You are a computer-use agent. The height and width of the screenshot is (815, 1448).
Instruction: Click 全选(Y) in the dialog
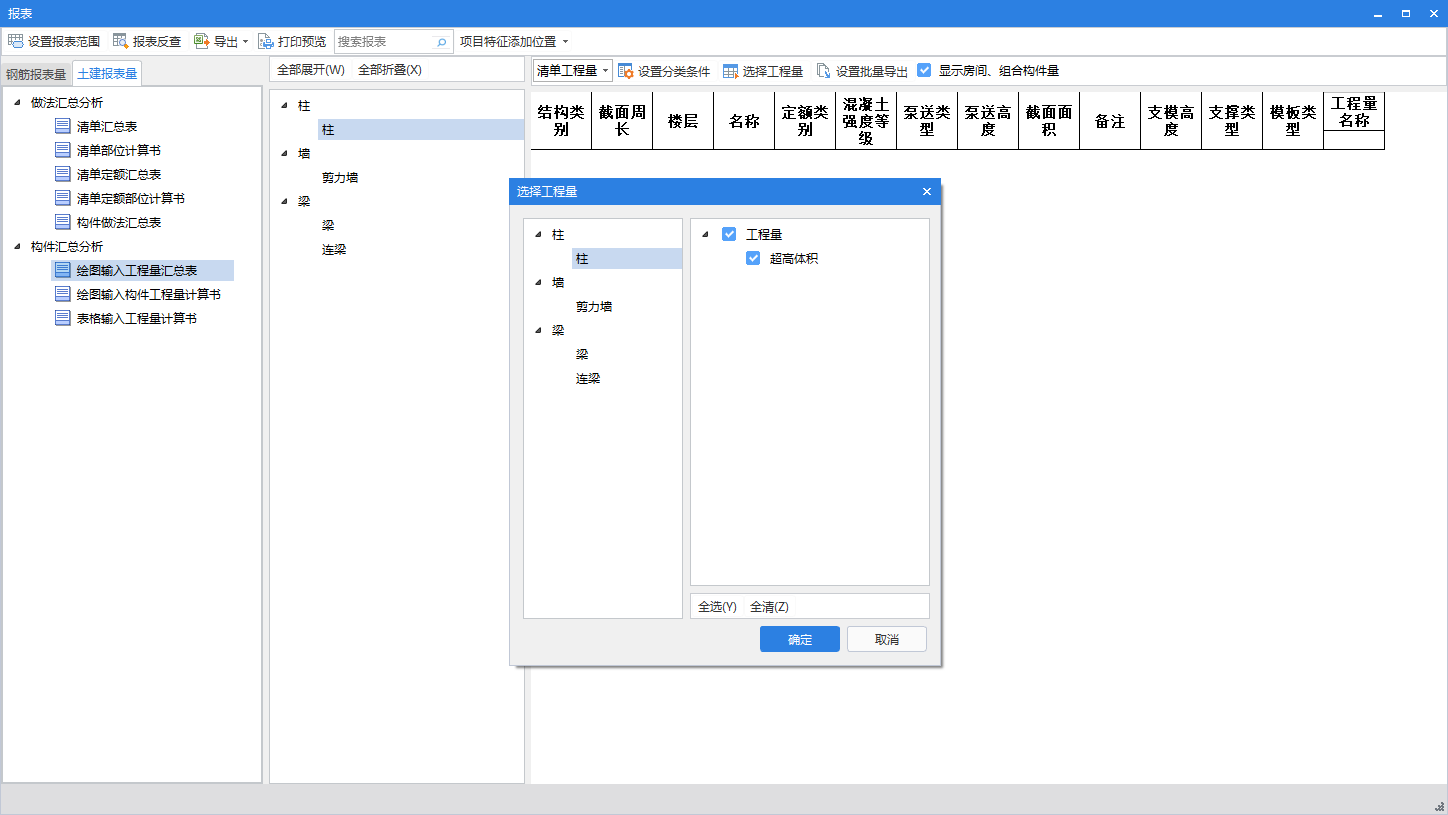[717, 607]
